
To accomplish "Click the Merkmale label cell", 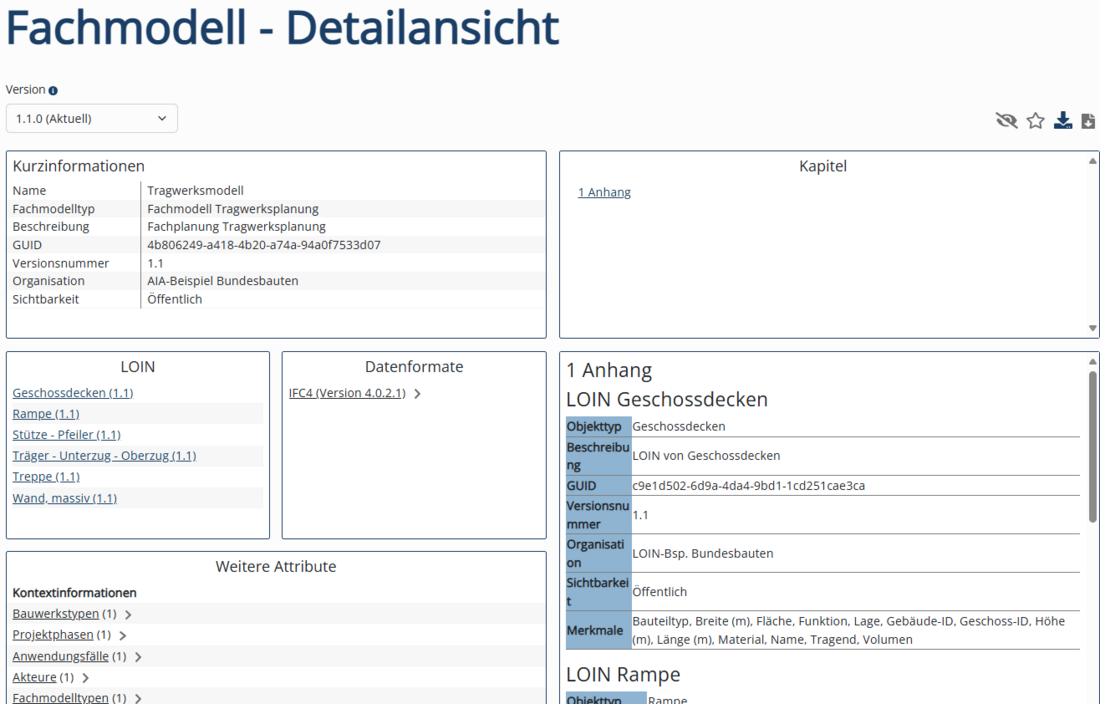I will click(x=598, y=630).
